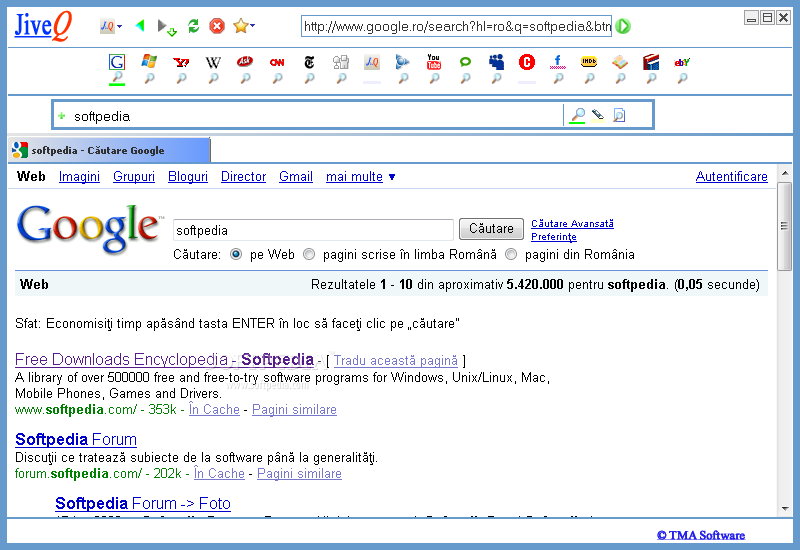Open the Director tab
The width and height of the screenshot is (800, 550).
[x=243, y=177]
